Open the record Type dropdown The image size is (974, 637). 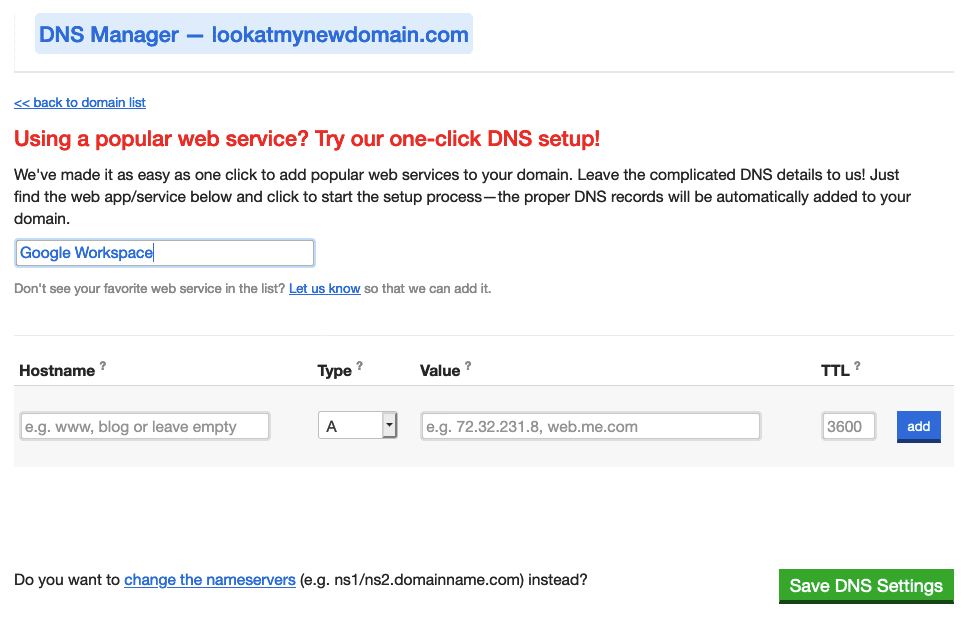[x=357, y=426]
